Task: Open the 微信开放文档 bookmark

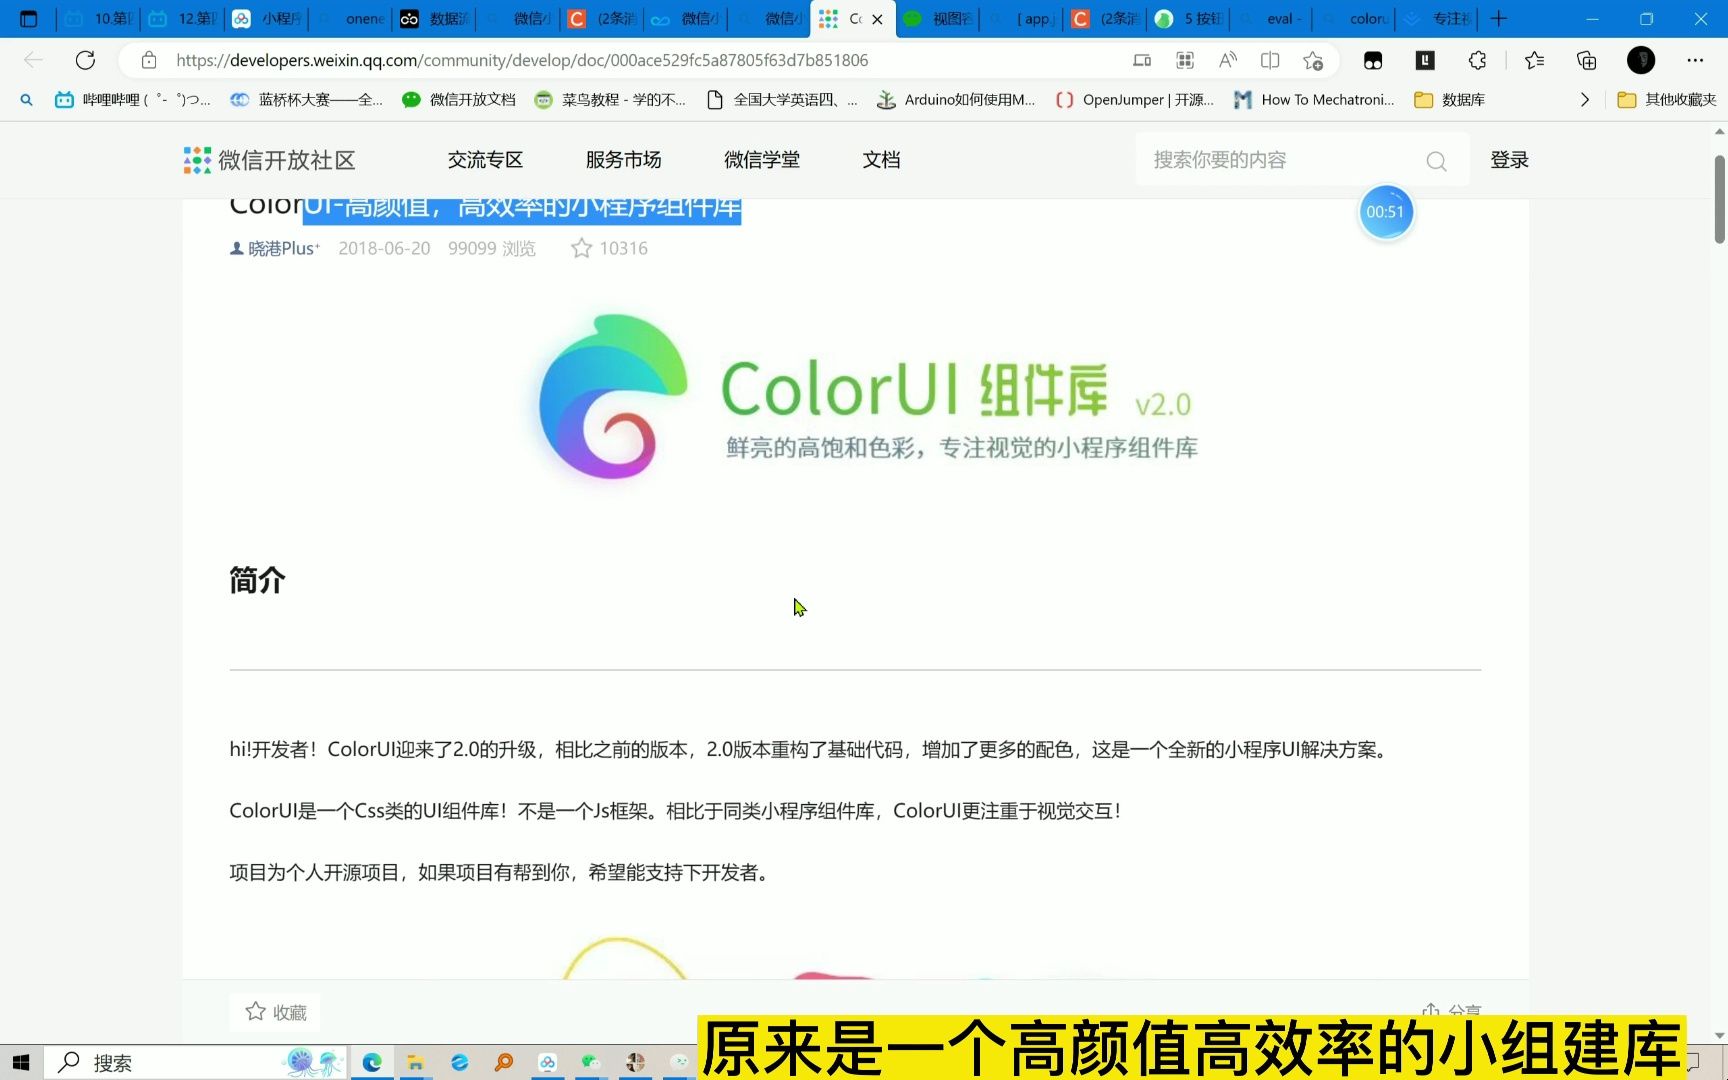Action: [459, 99]
